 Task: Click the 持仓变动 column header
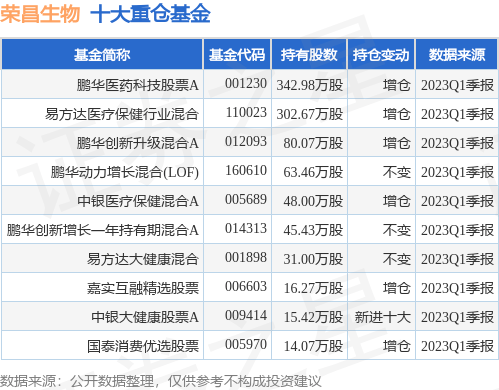tap(381, 55)
